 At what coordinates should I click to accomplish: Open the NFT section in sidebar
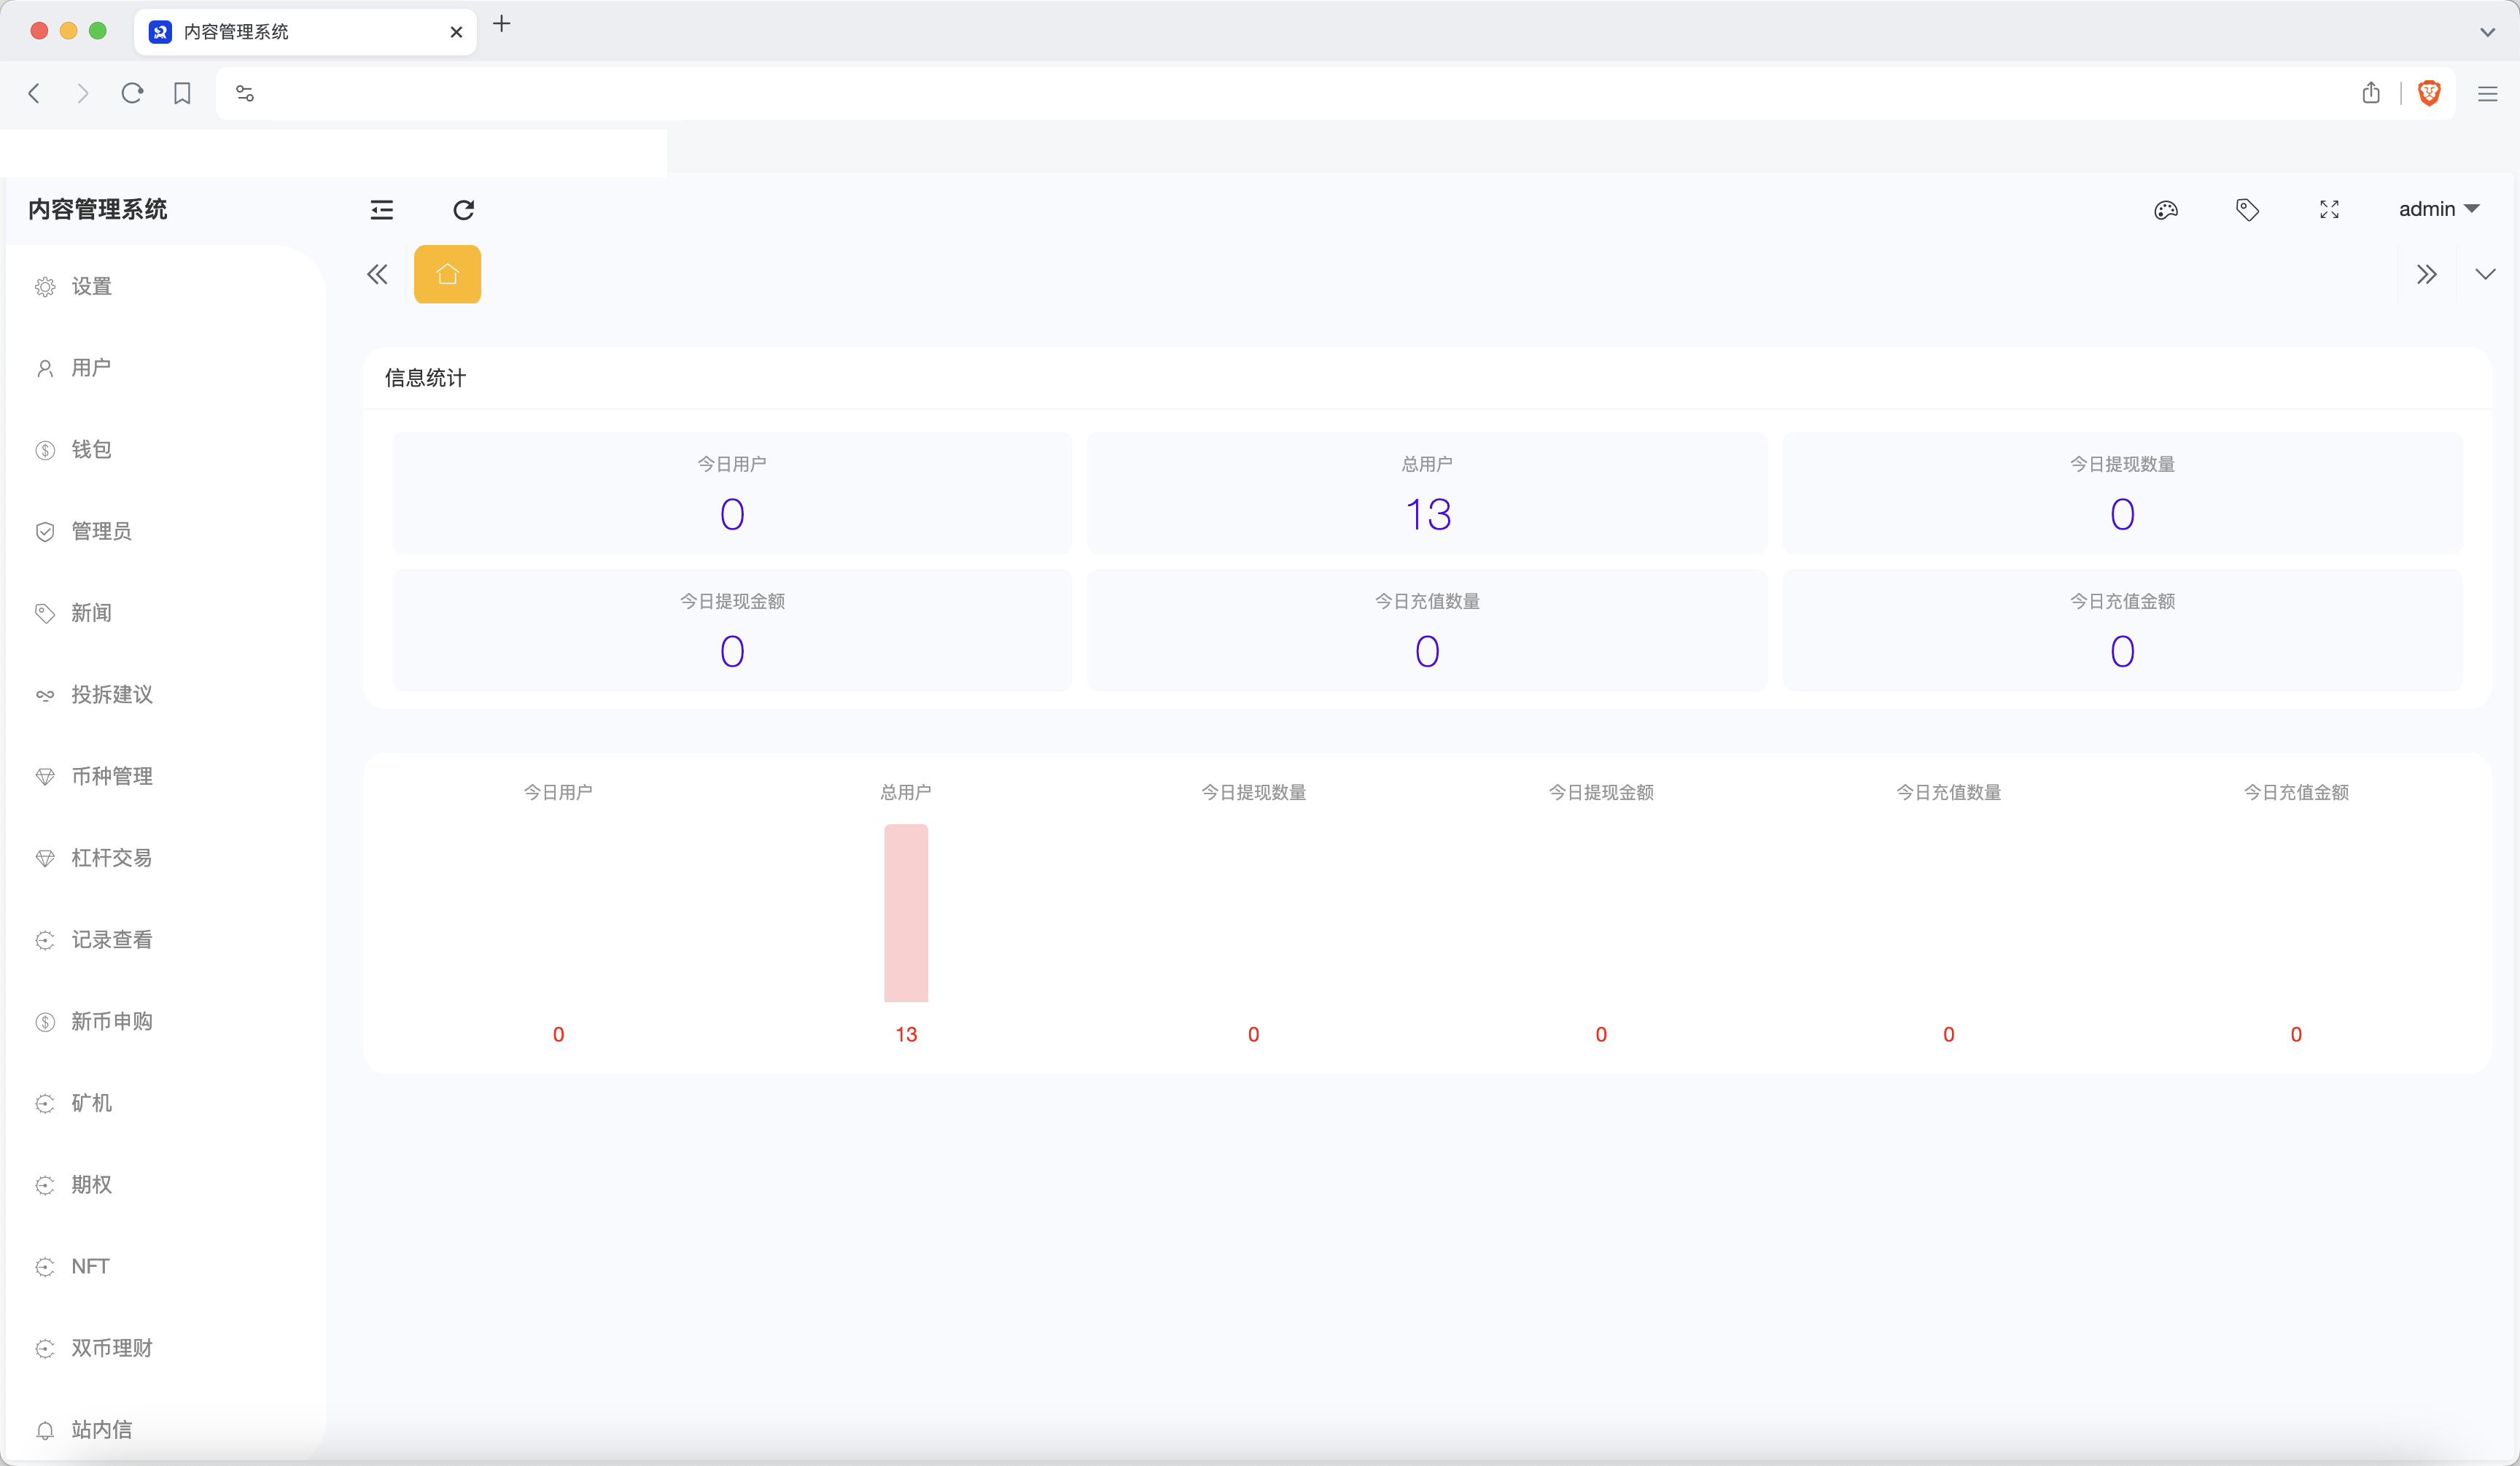click(89, 1265)
